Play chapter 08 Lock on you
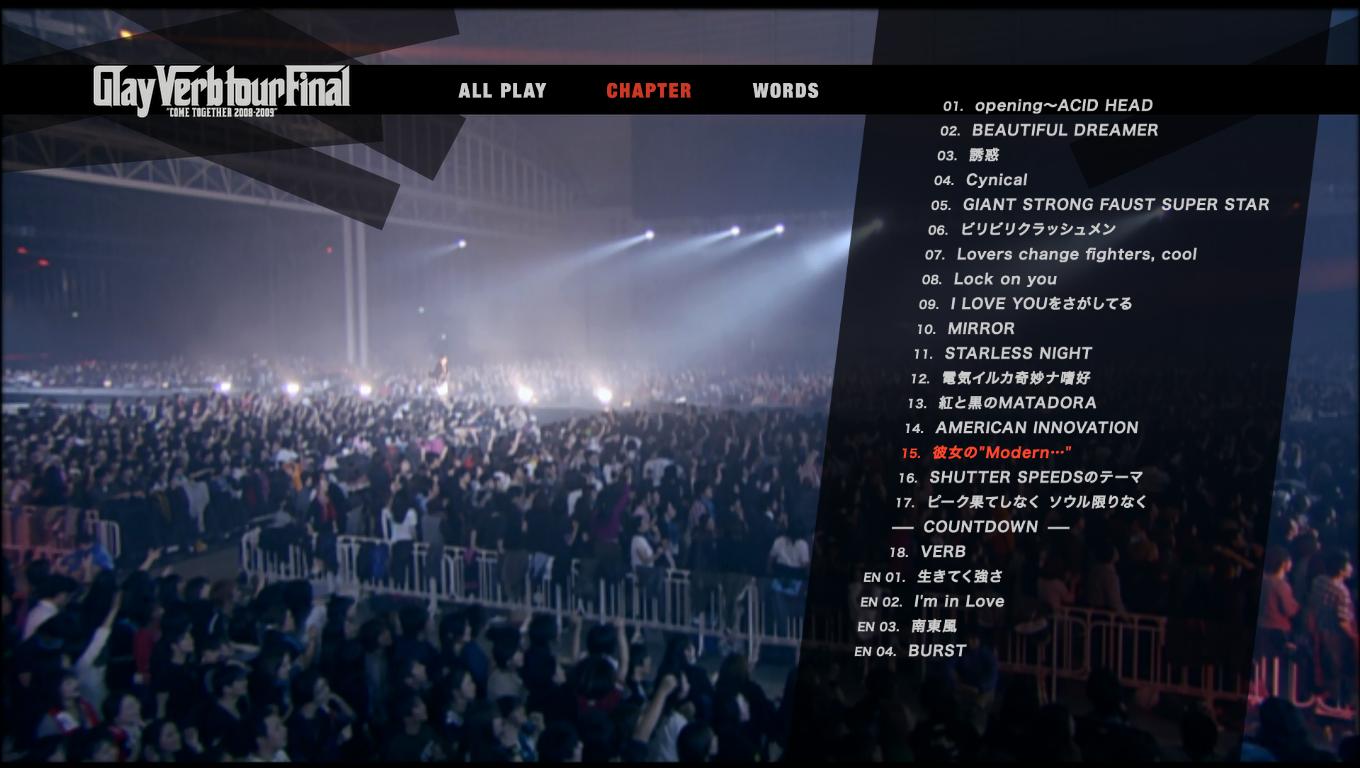The width and height of the screenshot is (1360, 768). [989, 279]
